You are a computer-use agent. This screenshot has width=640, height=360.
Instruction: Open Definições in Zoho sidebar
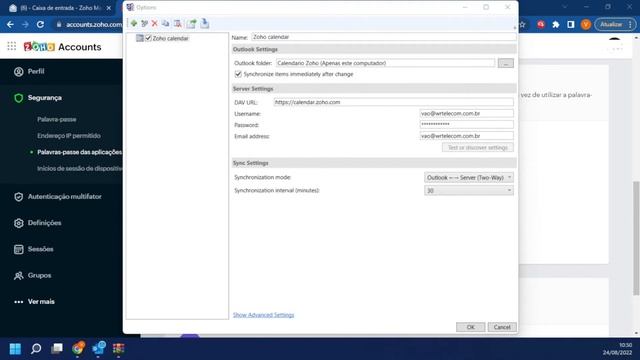coord(44,223)
